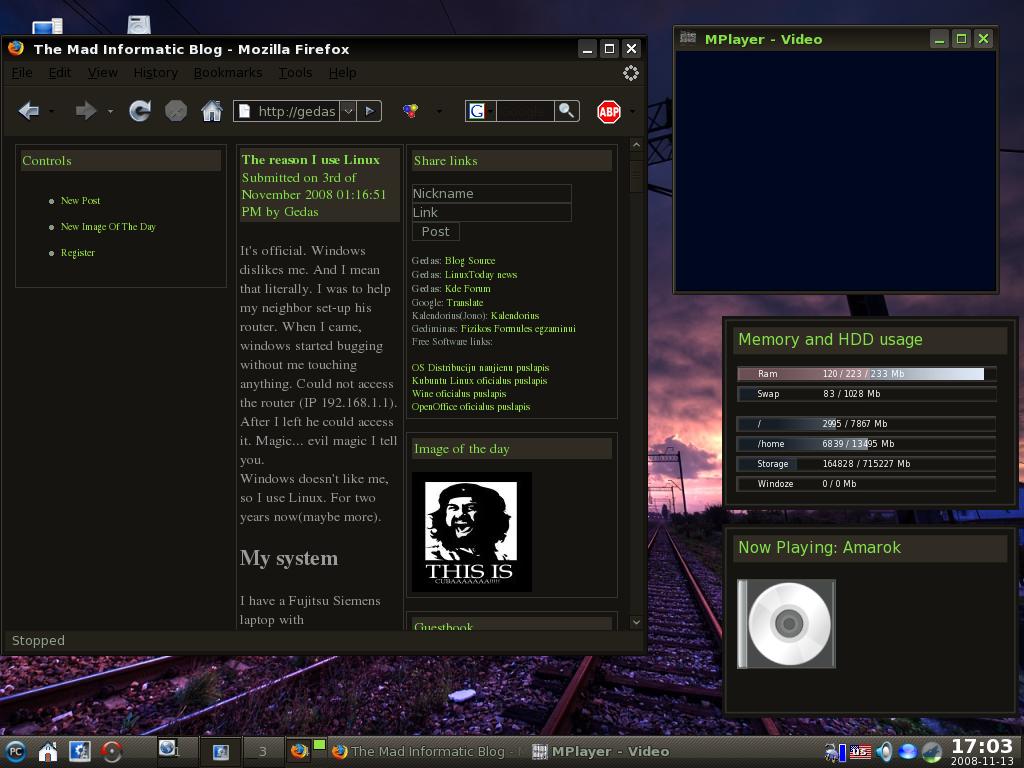Open volume control in system tray
The height and width of the screenshot is (768, 1024).
click(x=884, y=752)
